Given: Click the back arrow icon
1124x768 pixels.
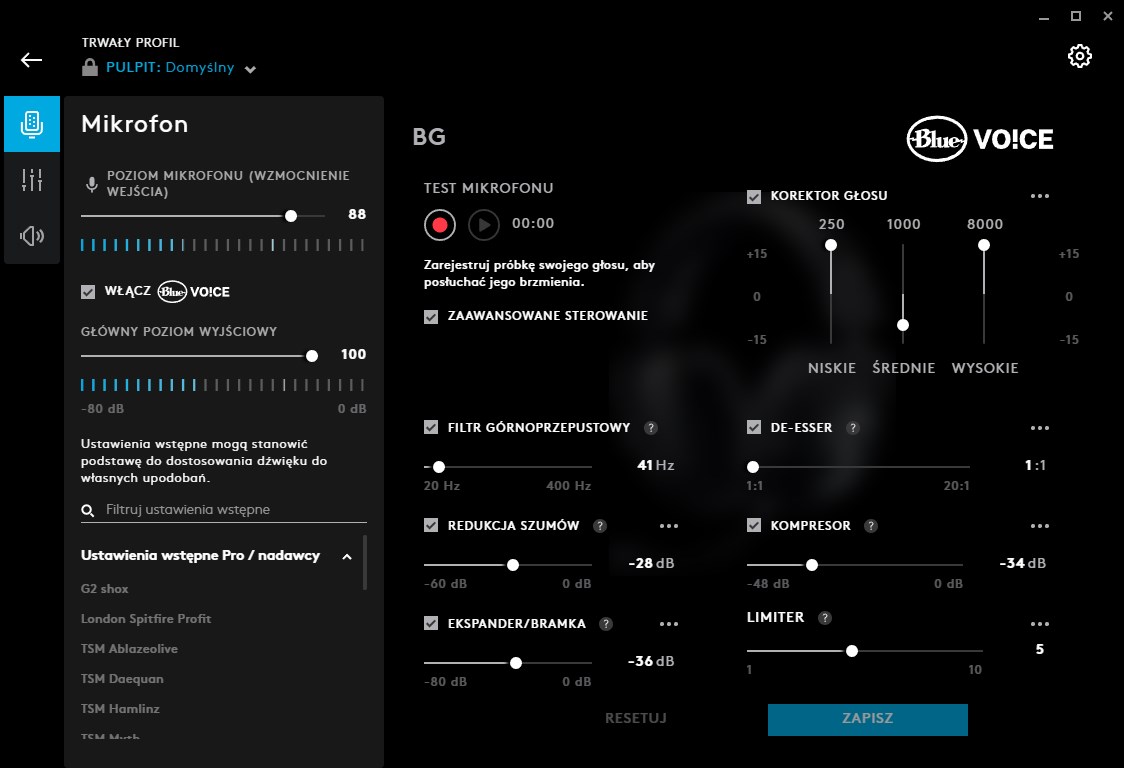Looking at the screenshot, I should tap(32, 60).
